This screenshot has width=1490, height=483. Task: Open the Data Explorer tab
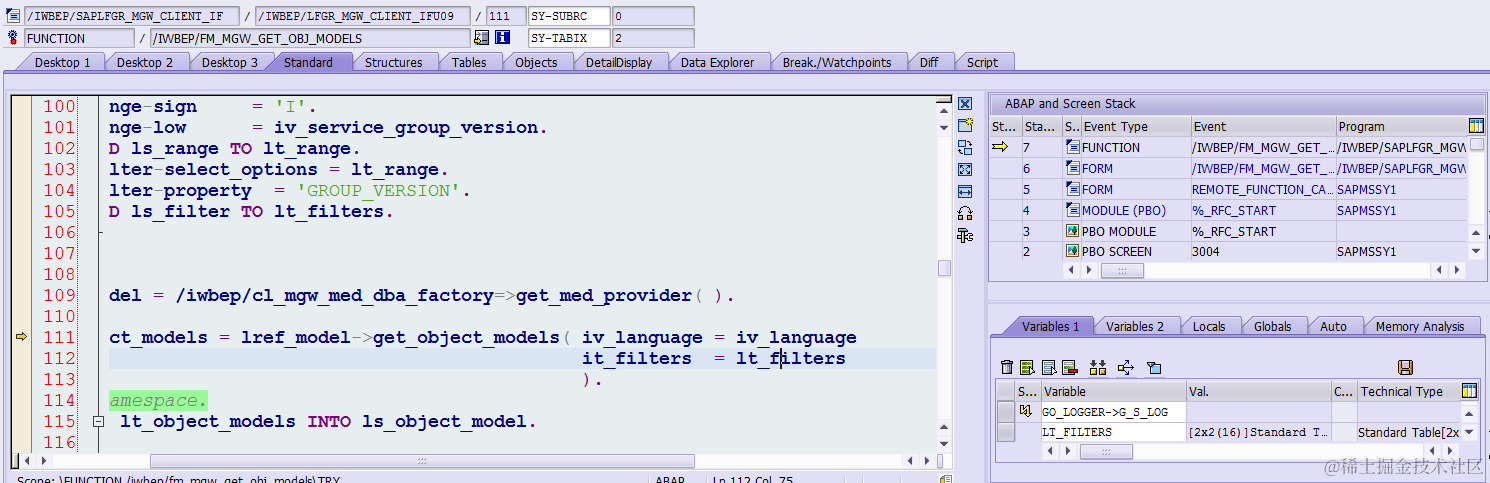point(717,62)
